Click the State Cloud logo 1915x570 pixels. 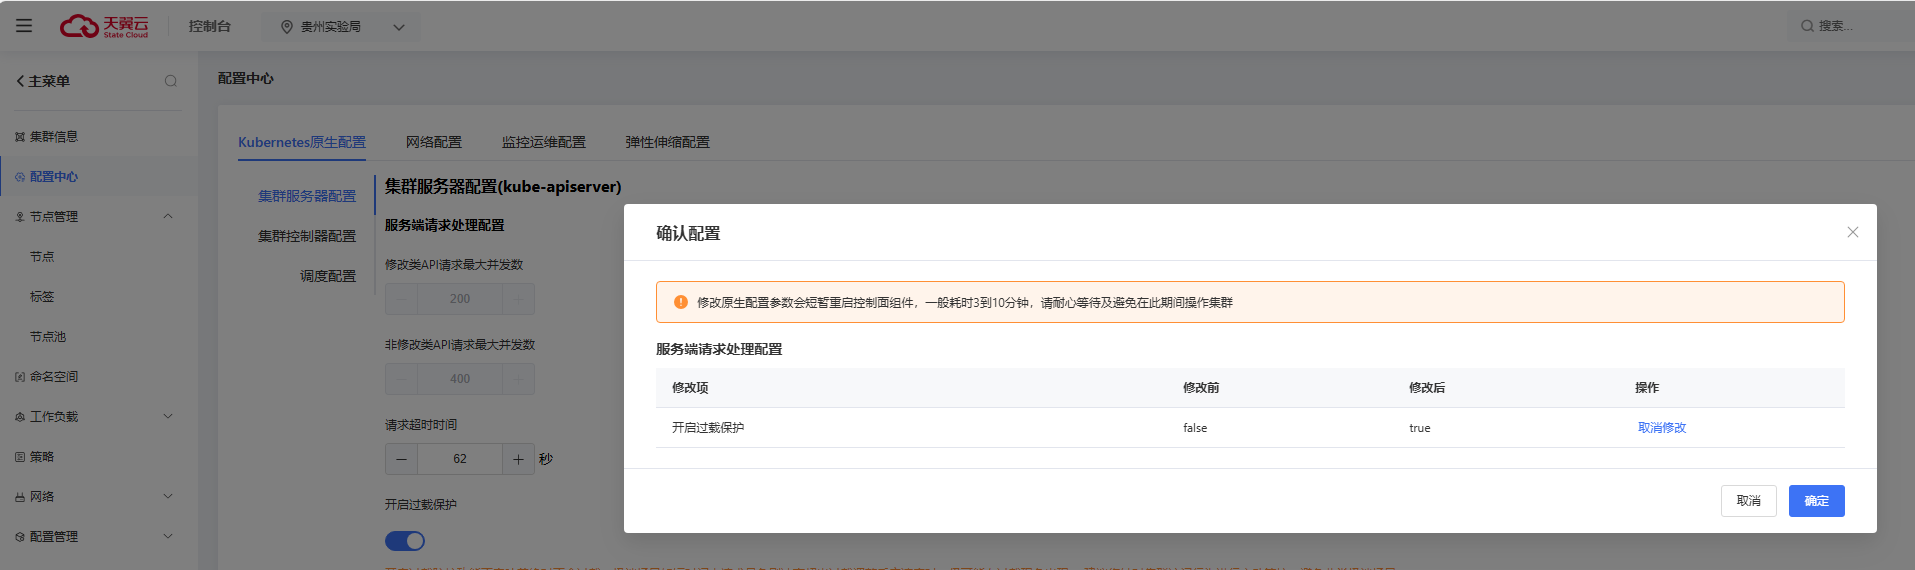pyautogui.click(x=104, y=26)
